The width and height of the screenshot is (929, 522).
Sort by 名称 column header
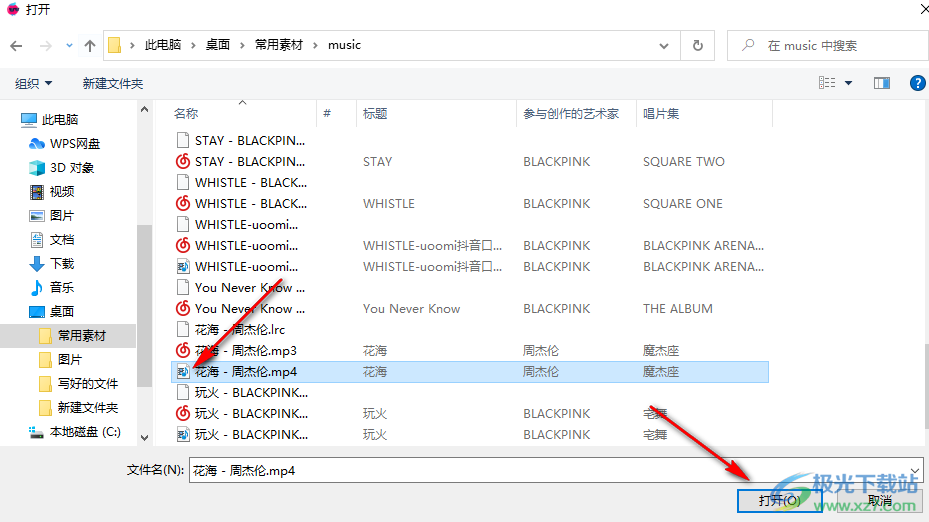coord(186,114)
